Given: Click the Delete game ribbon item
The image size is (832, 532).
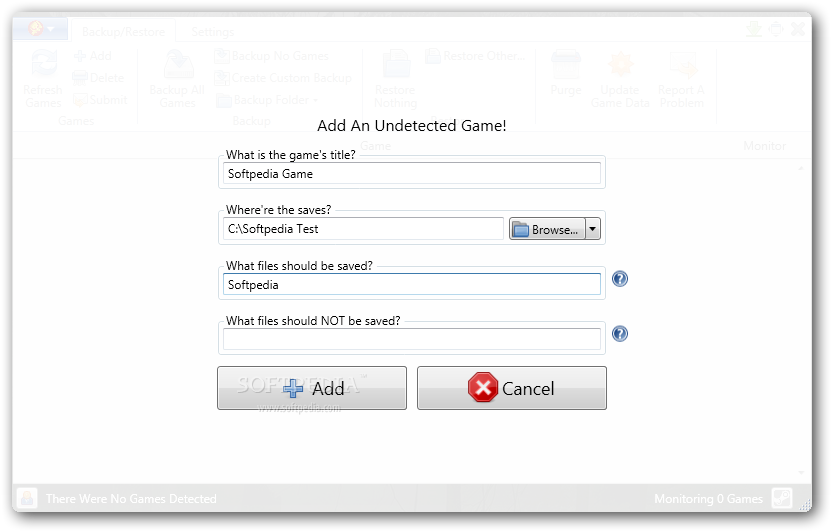Looking at the screenshot, I should point(98,78).
